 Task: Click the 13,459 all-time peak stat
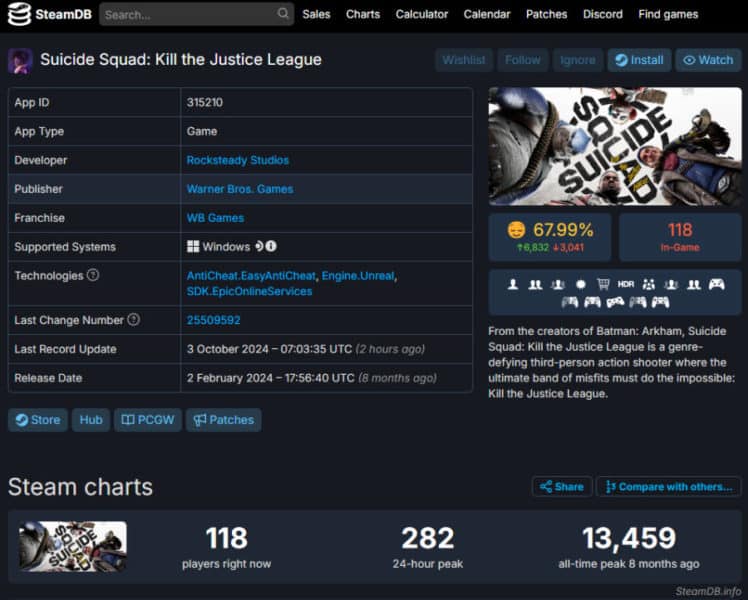tap(629, 547)
